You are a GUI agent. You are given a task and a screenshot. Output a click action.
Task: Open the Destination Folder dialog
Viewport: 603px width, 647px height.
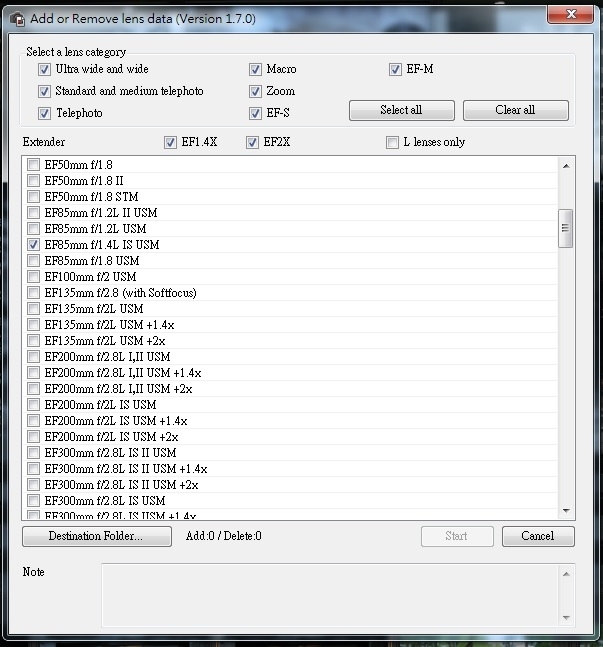pos(97,536)
